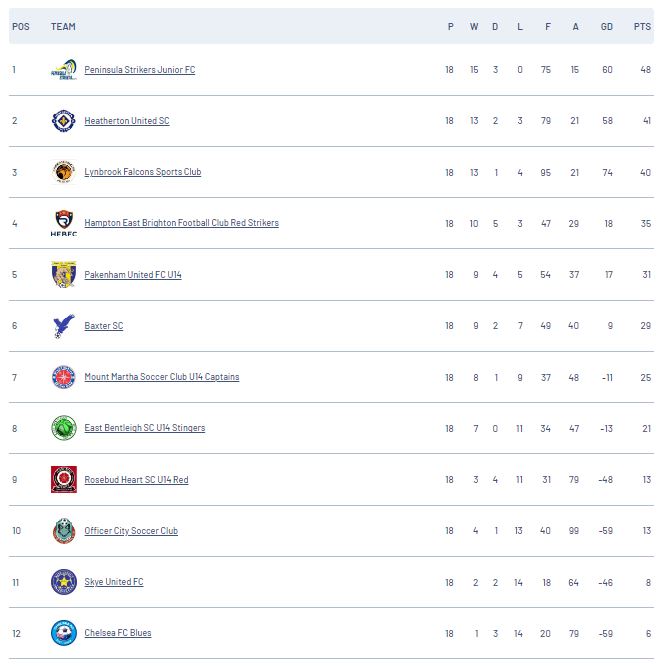This screenshot has width=668, height=669.
Task: Click the HEBFC shield logo
Action: pos(64,223)
